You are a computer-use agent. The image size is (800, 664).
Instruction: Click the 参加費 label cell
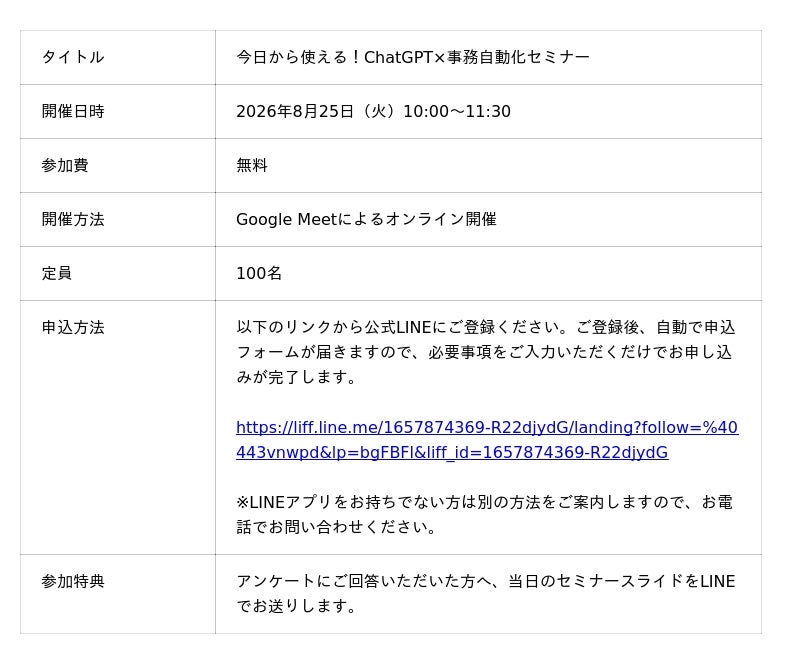118,165
